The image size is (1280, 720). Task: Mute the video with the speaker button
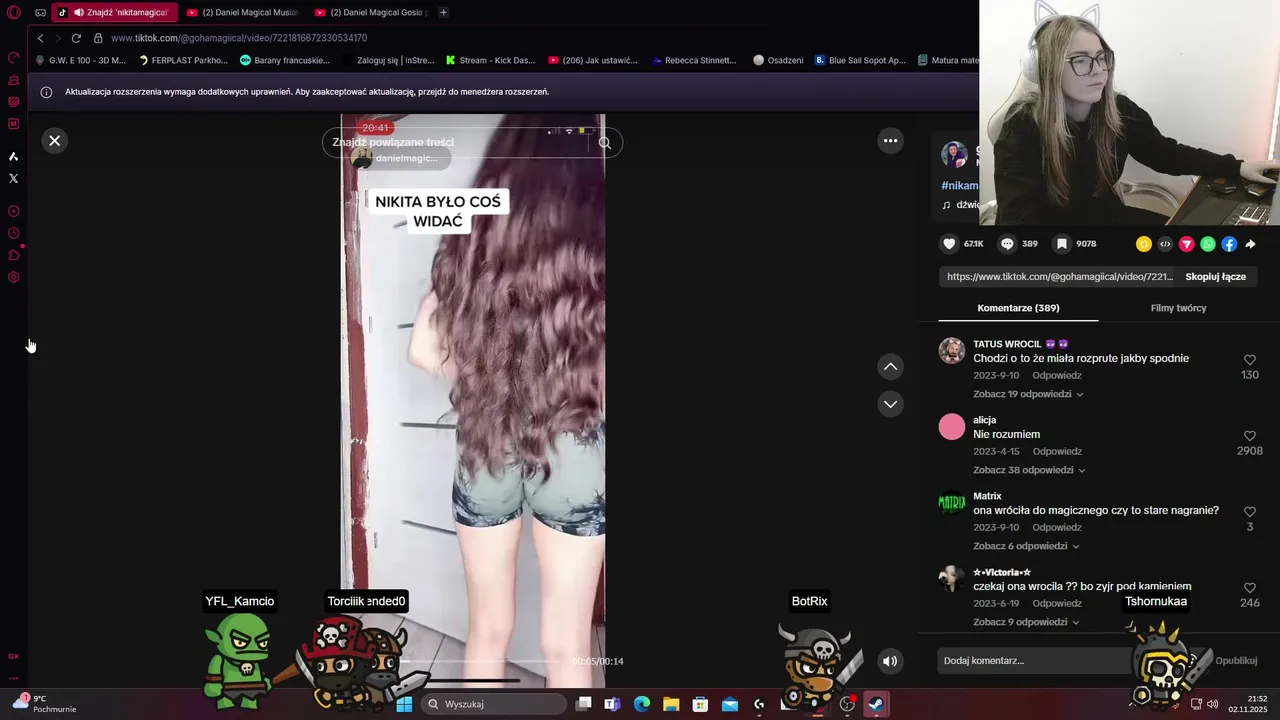[x=890, y=661]
